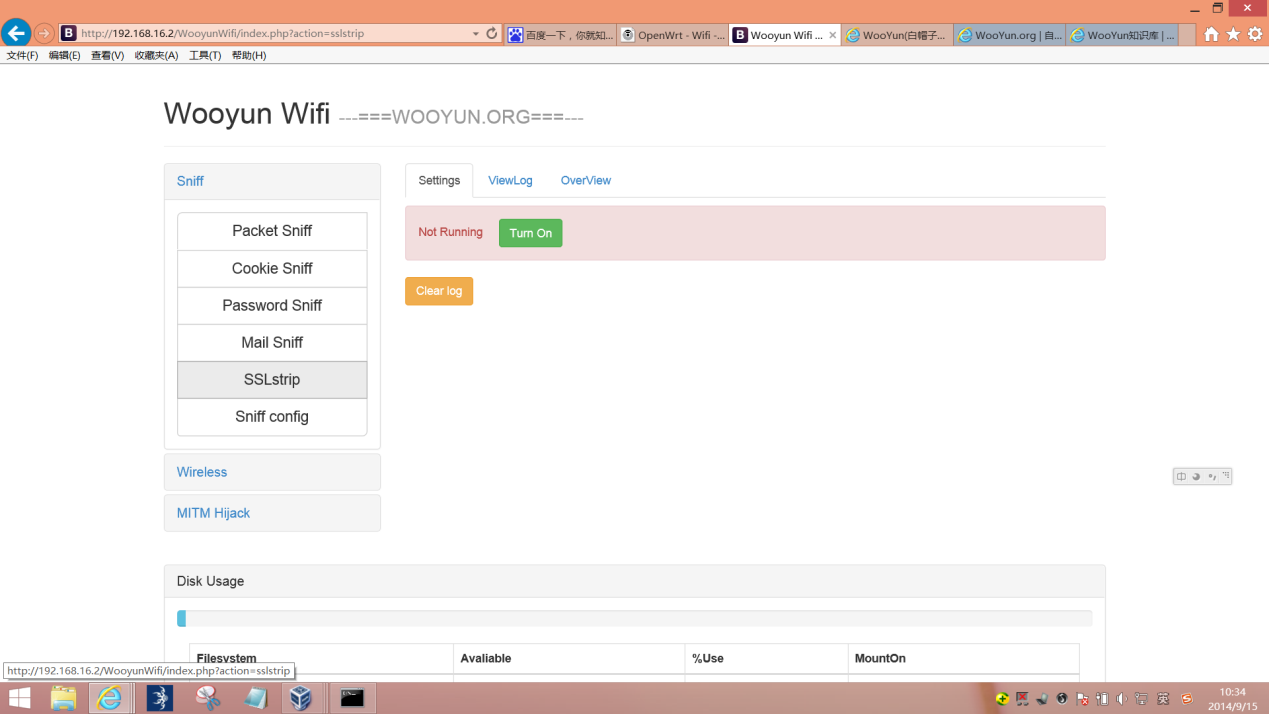This screenshot has width=1269, height=714.
Task: Open VirtualBox icon in the taskbar
Action: 301,697
